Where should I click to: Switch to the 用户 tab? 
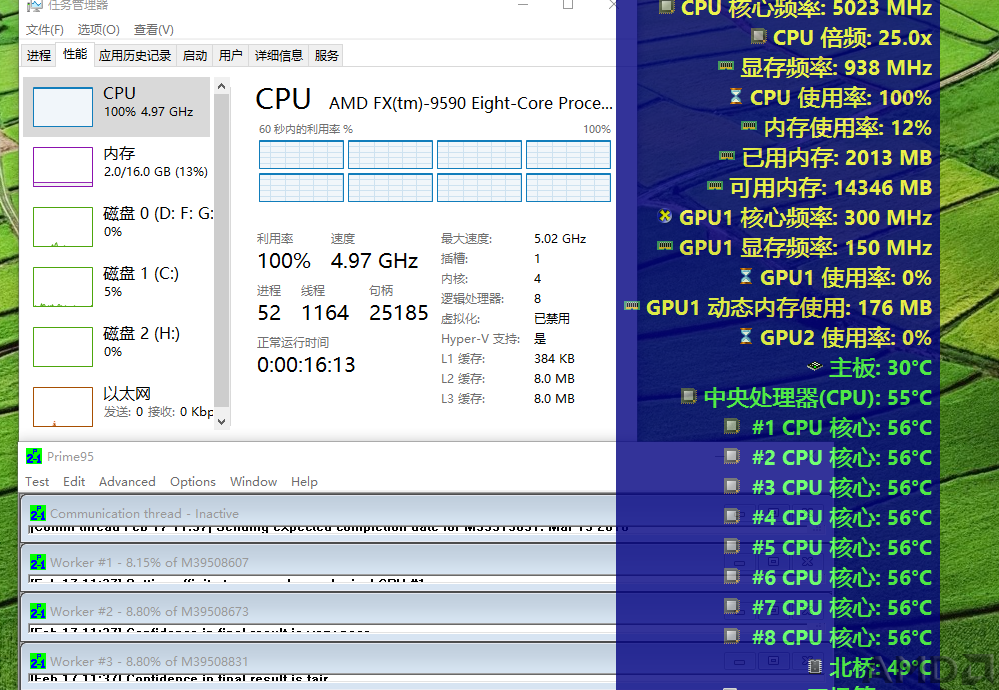tap(231, 55)
